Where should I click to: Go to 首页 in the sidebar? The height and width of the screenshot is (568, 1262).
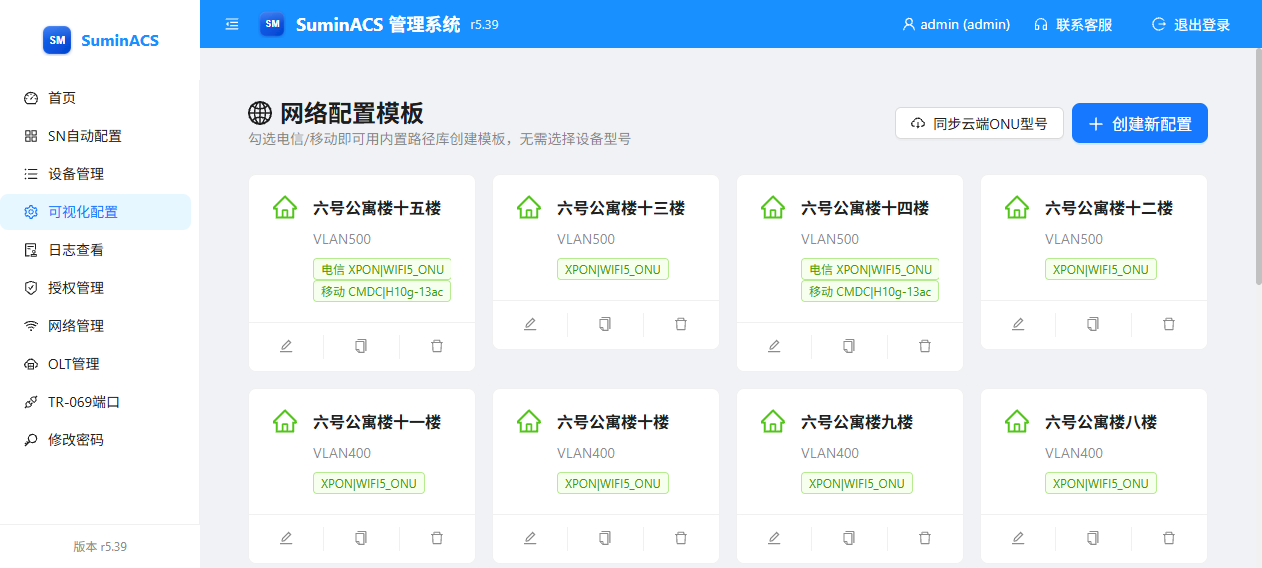[x=95, y=98]
